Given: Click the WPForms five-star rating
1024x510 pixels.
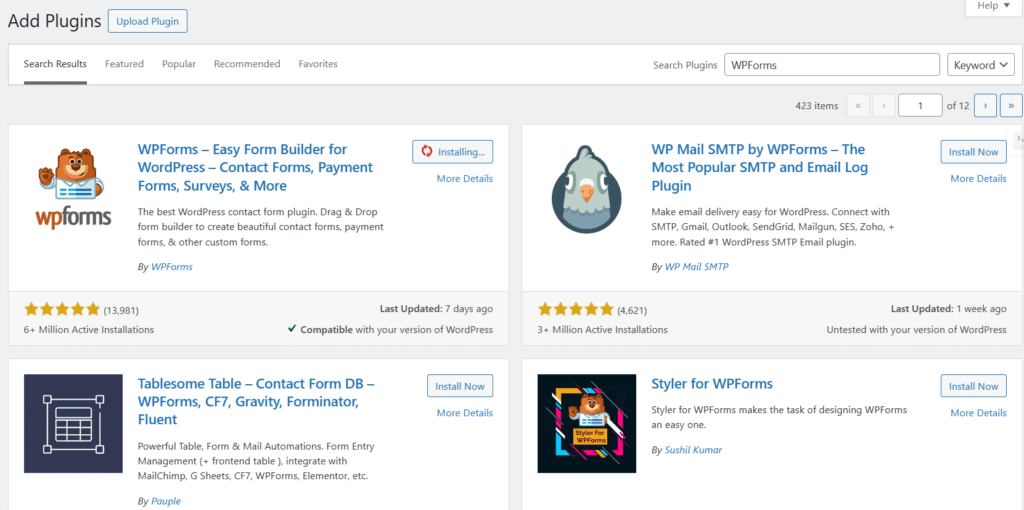Looking at the screenshot, I should (x=62, y=310).
